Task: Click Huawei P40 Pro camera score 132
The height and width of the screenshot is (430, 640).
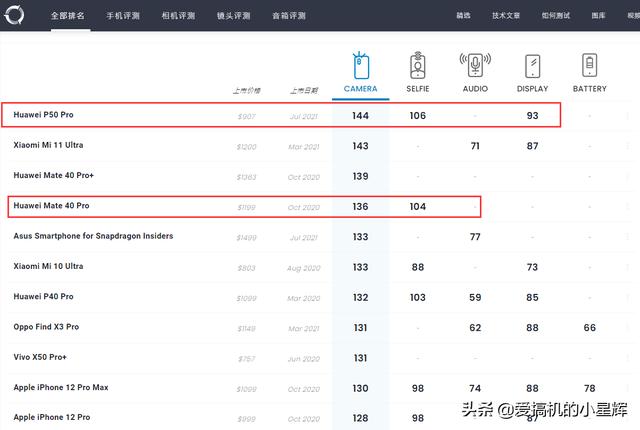Action: [360, 297]
